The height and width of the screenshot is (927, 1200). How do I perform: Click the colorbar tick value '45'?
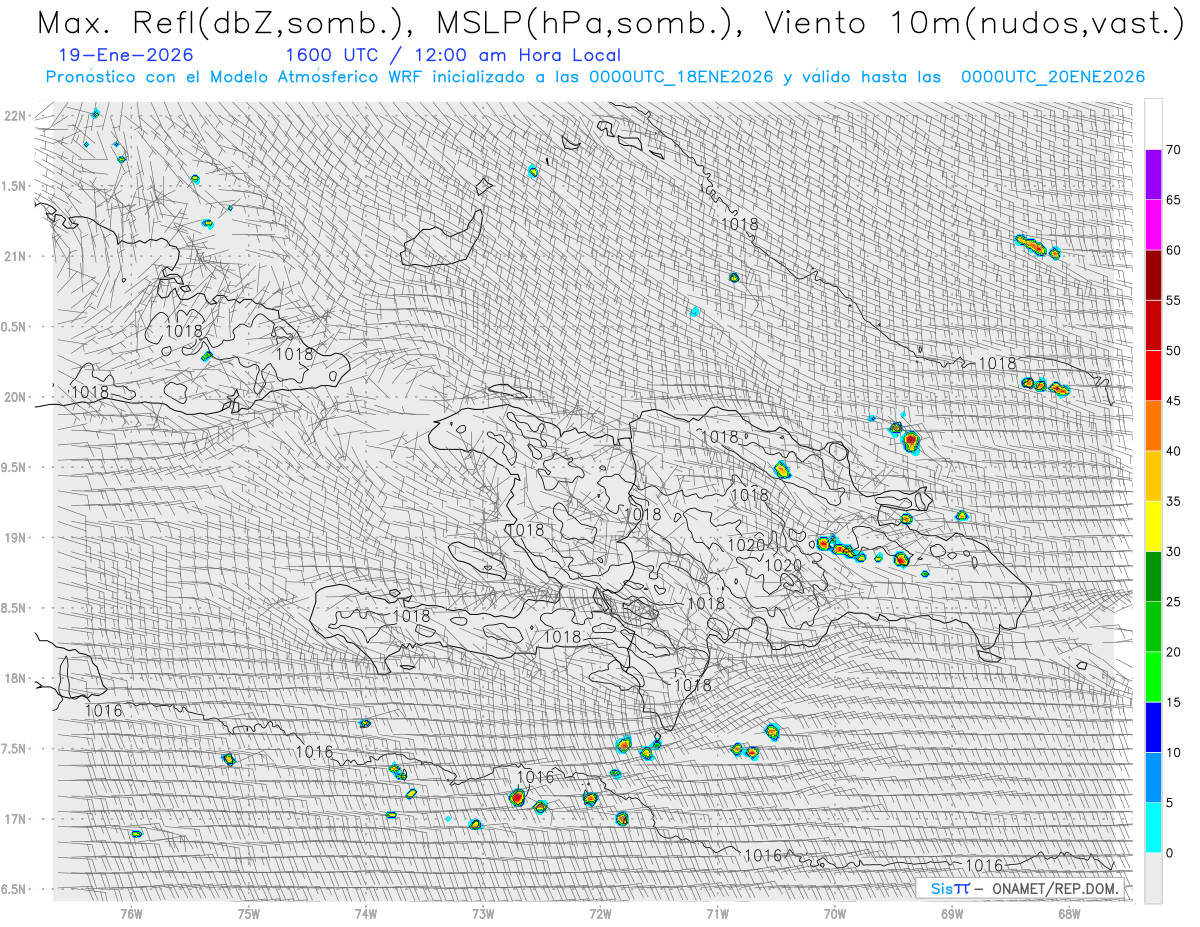click(x=1173, y=401)
